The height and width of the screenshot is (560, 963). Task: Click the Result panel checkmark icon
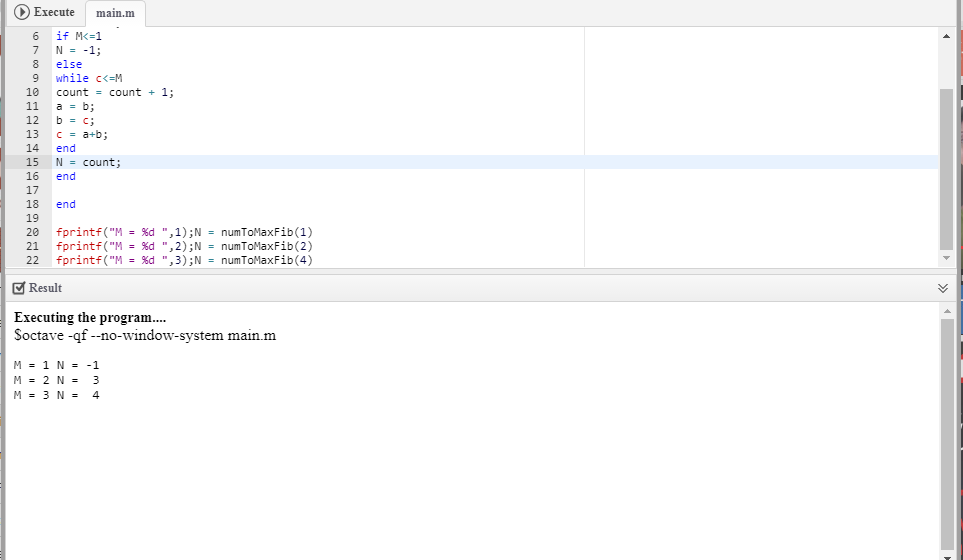19,288
